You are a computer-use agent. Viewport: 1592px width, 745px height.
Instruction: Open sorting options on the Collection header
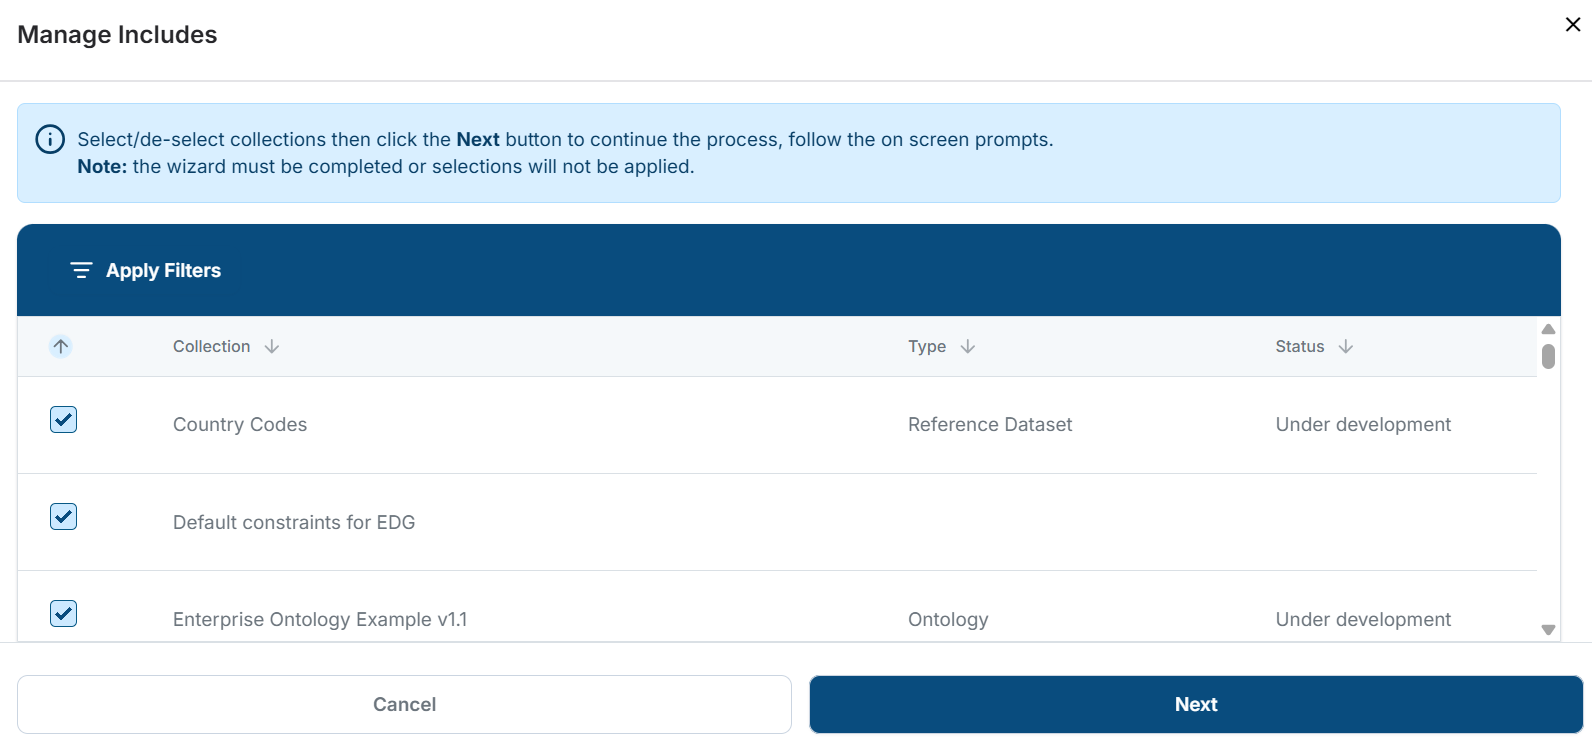click(272, 346)
